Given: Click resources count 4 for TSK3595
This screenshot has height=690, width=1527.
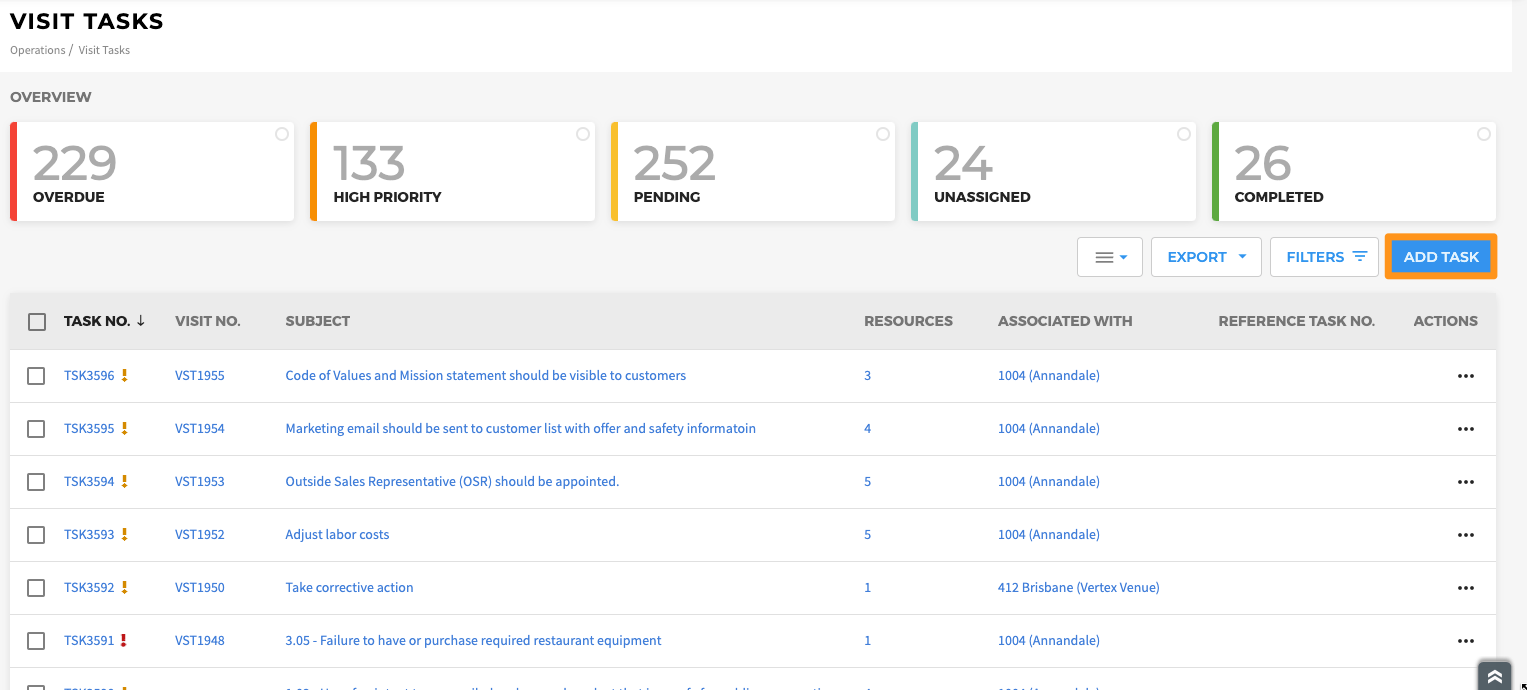Looking at the screenshot, I should click(868, 429).
